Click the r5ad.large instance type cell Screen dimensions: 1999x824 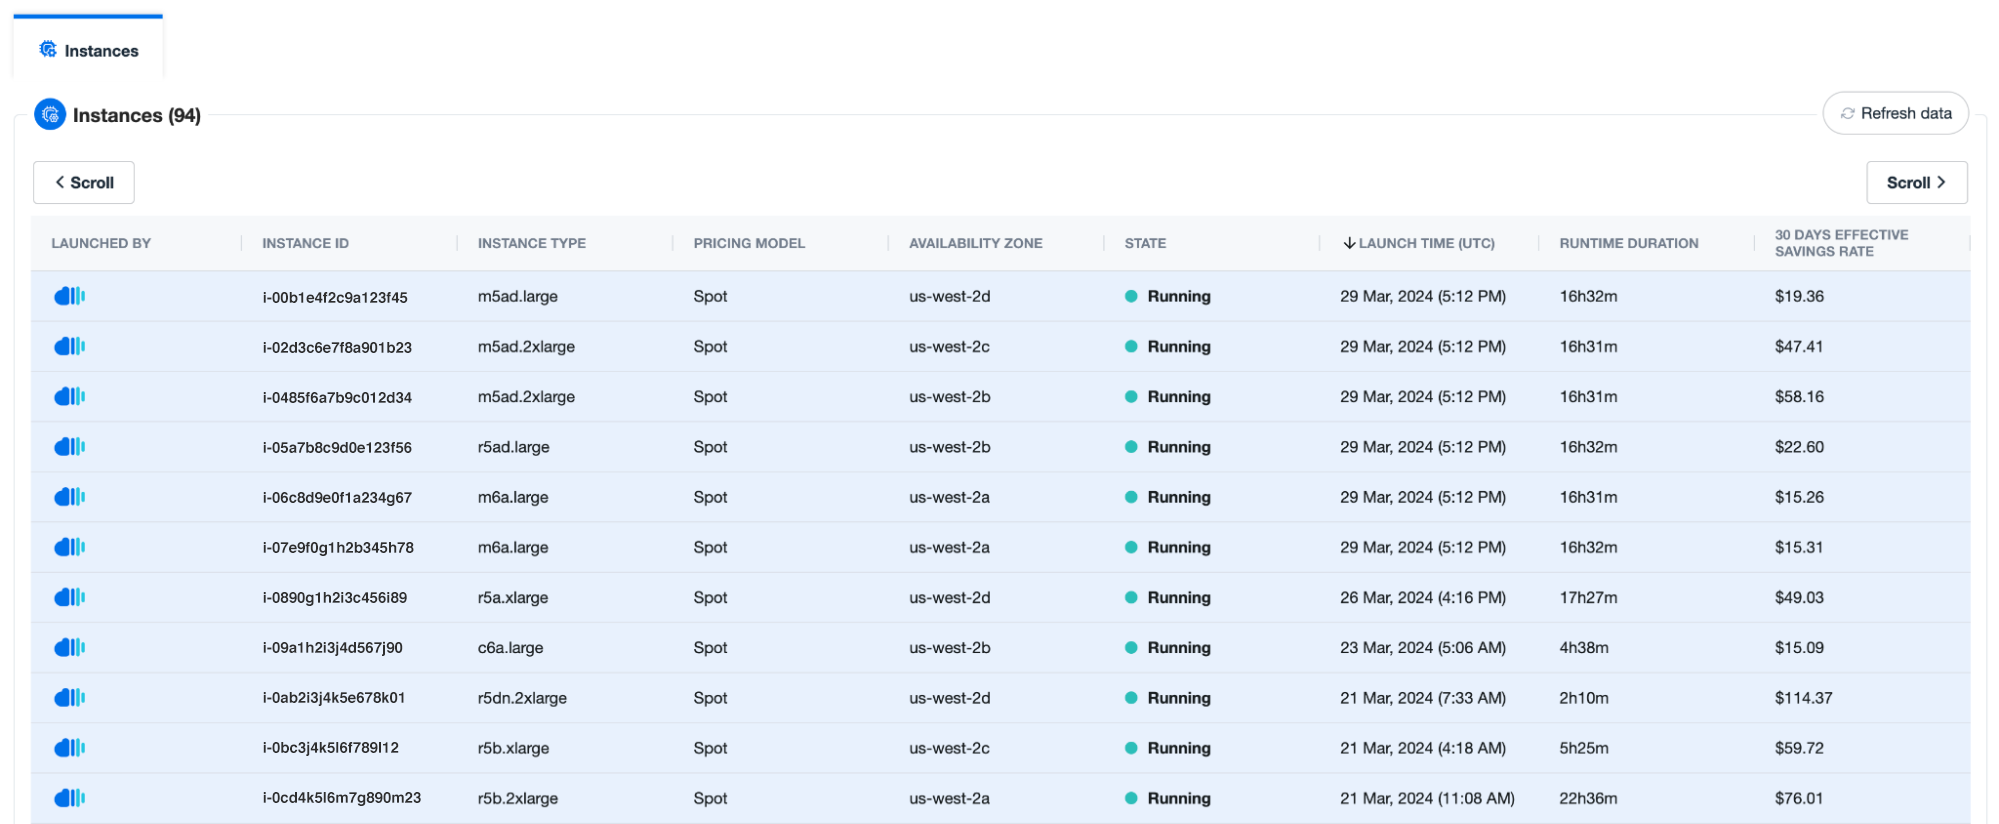[514, 447]
